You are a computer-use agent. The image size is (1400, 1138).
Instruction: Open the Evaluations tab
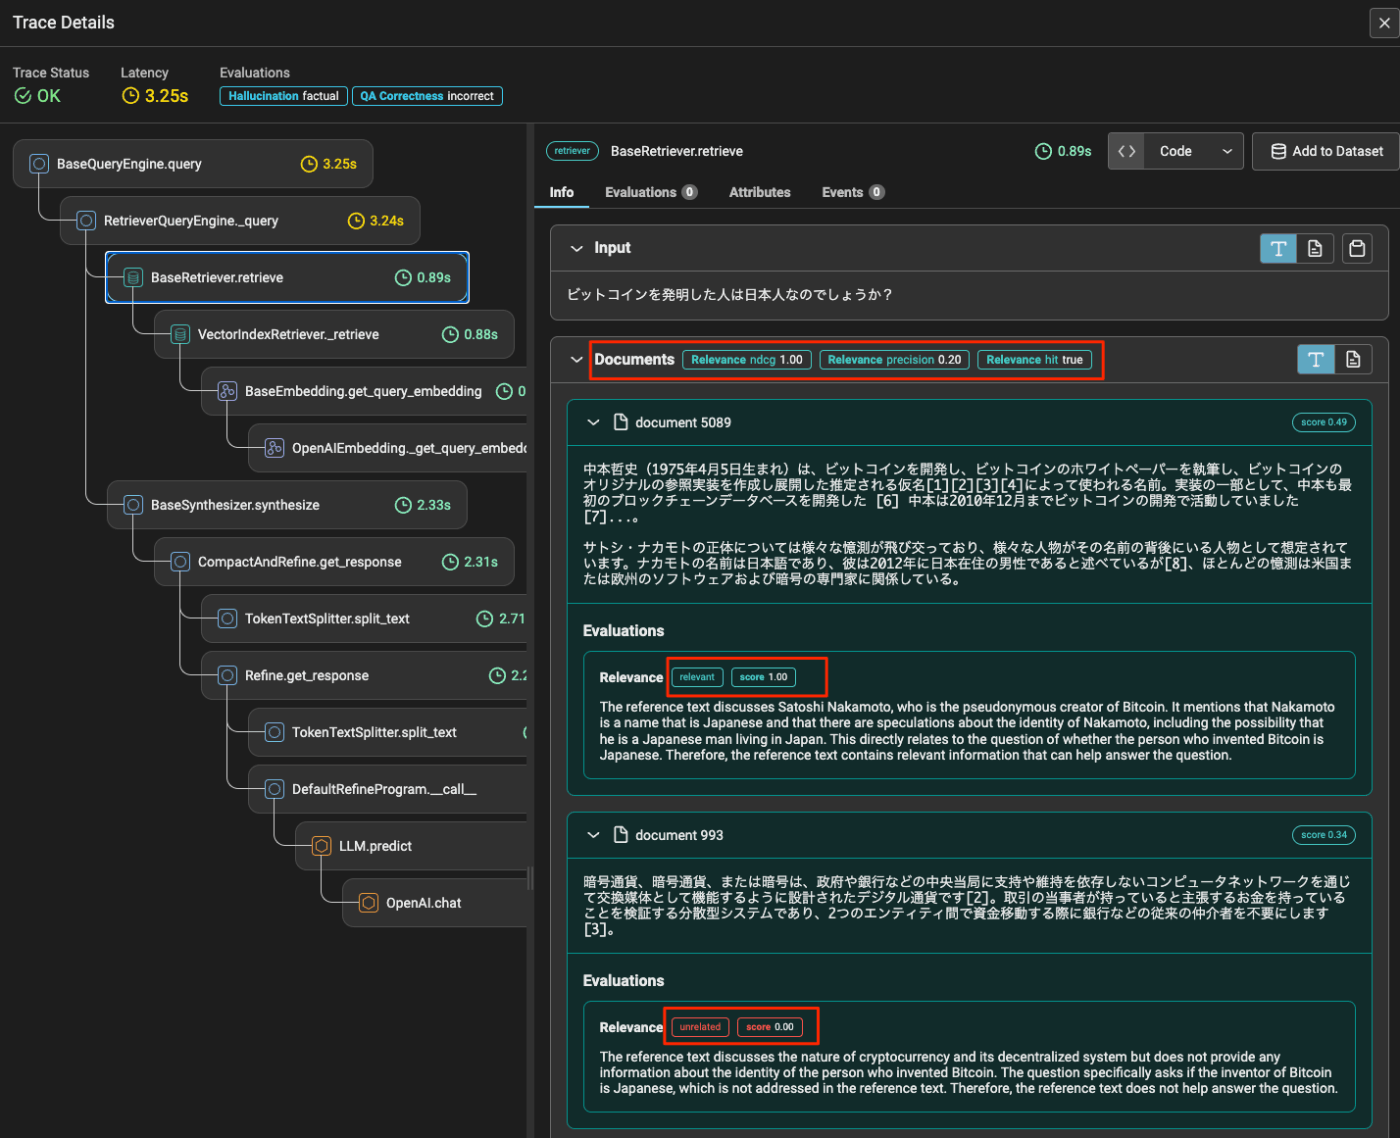651,192
